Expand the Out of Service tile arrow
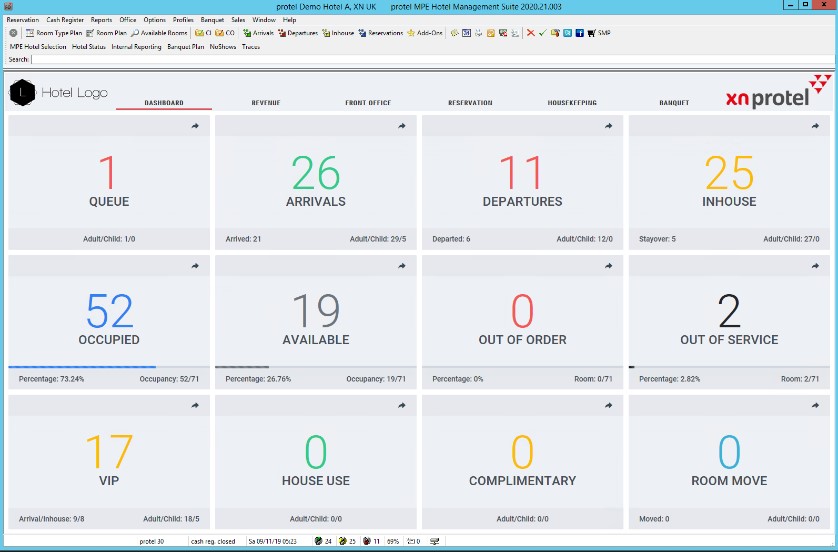Viewport: 838px width, 552px height. 815,266
